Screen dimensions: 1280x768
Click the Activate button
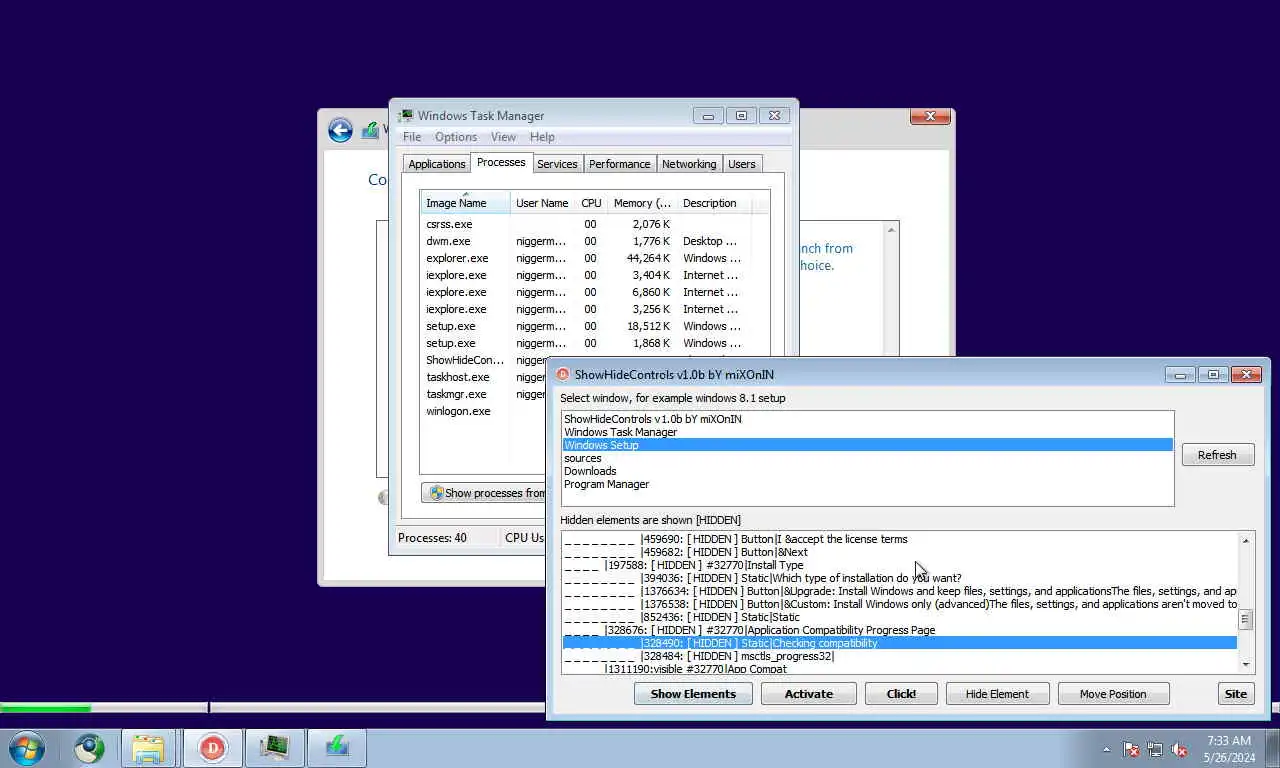click(808, 694)
